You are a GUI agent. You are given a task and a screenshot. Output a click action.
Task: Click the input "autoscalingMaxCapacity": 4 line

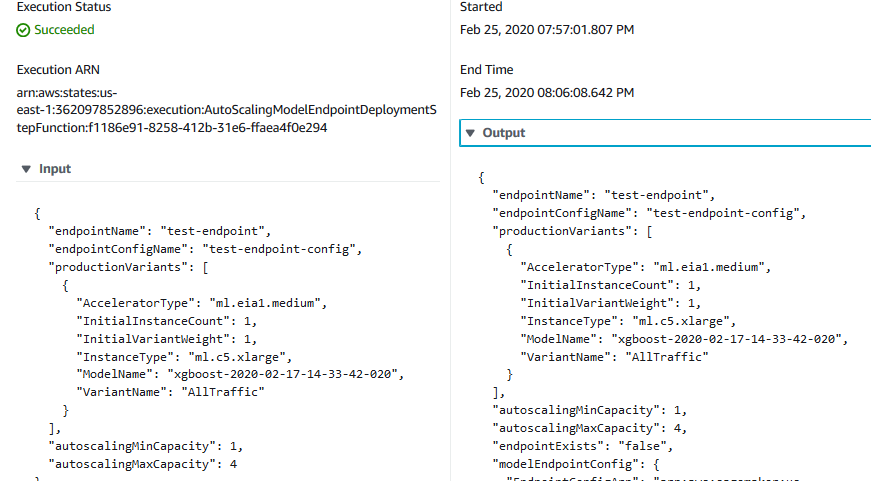coord(143,464)
